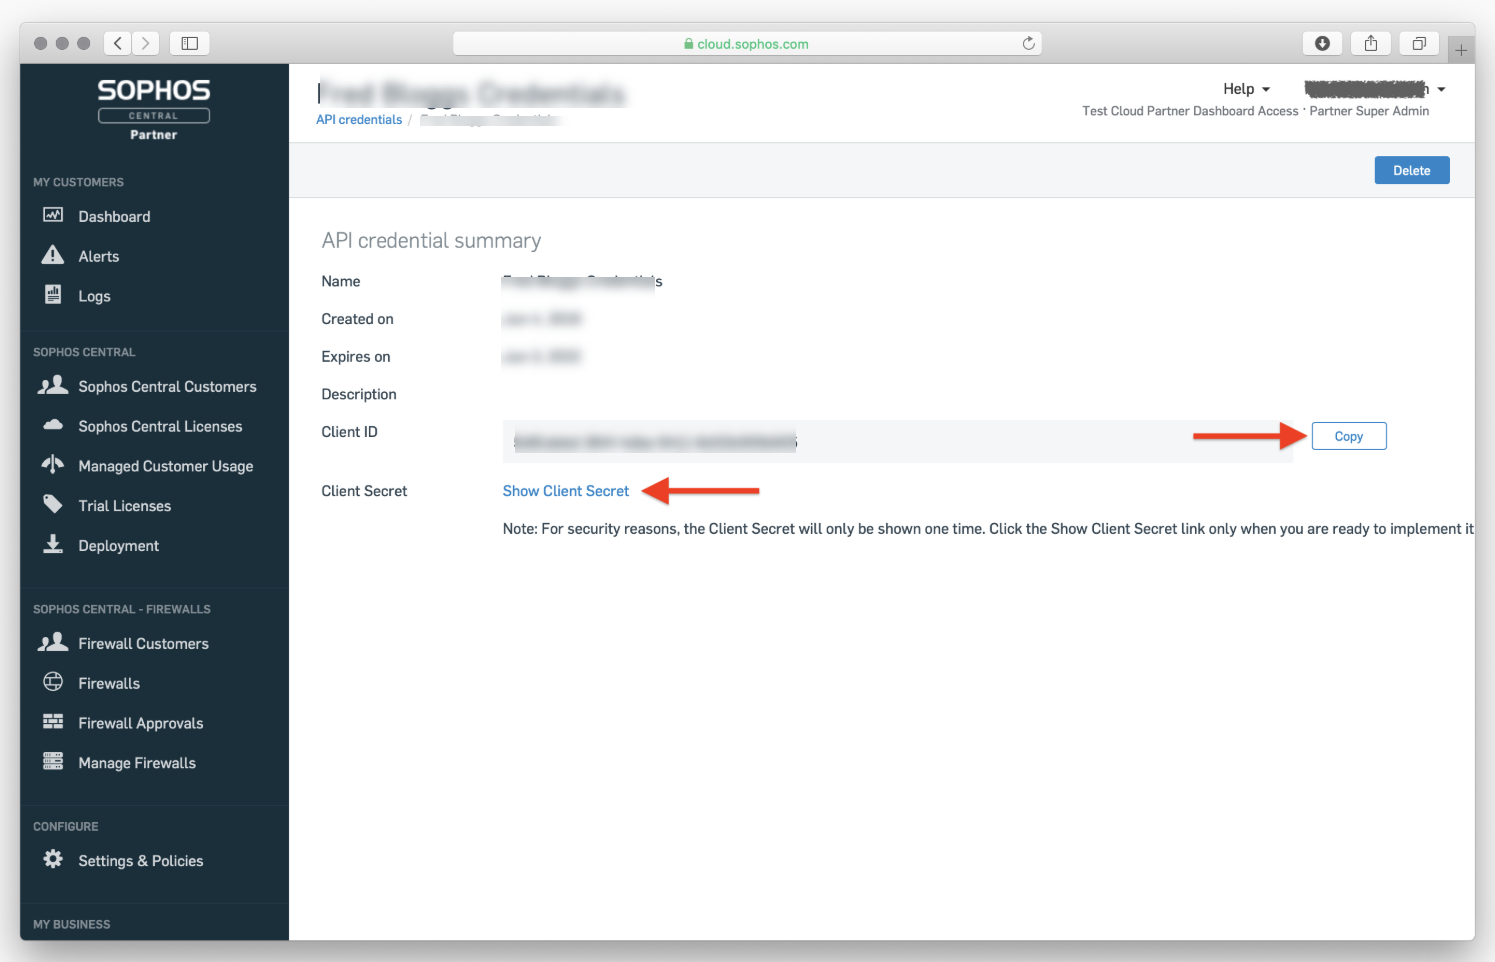Click the Safari share icon
The image size is (1495, 962).
(1371, 43)
